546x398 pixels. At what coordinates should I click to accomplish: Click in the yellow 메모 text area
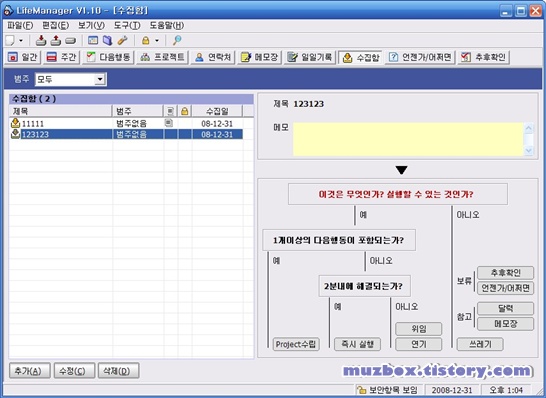click(408, 139)
